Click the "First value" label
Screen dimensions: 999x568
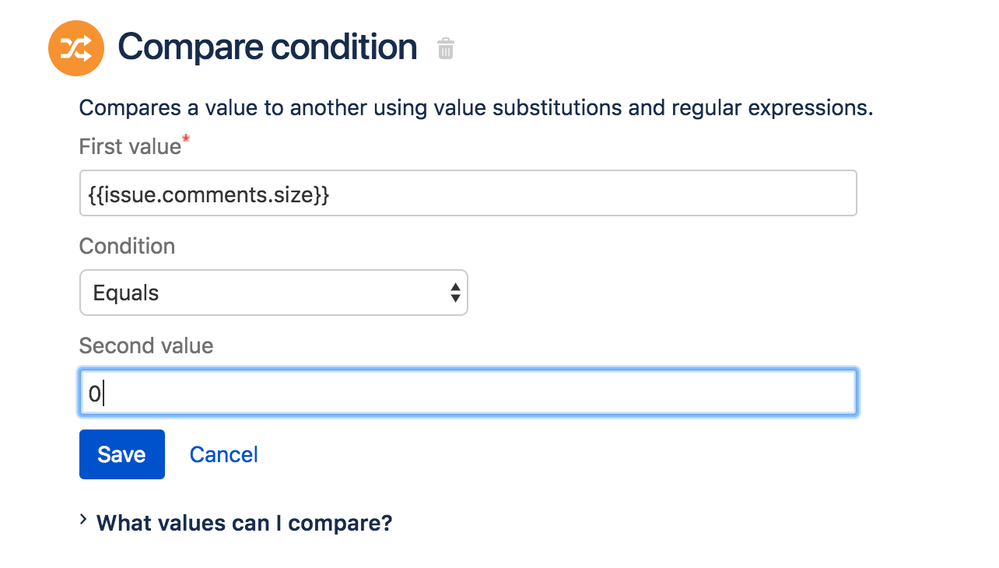tap(129, 147)
